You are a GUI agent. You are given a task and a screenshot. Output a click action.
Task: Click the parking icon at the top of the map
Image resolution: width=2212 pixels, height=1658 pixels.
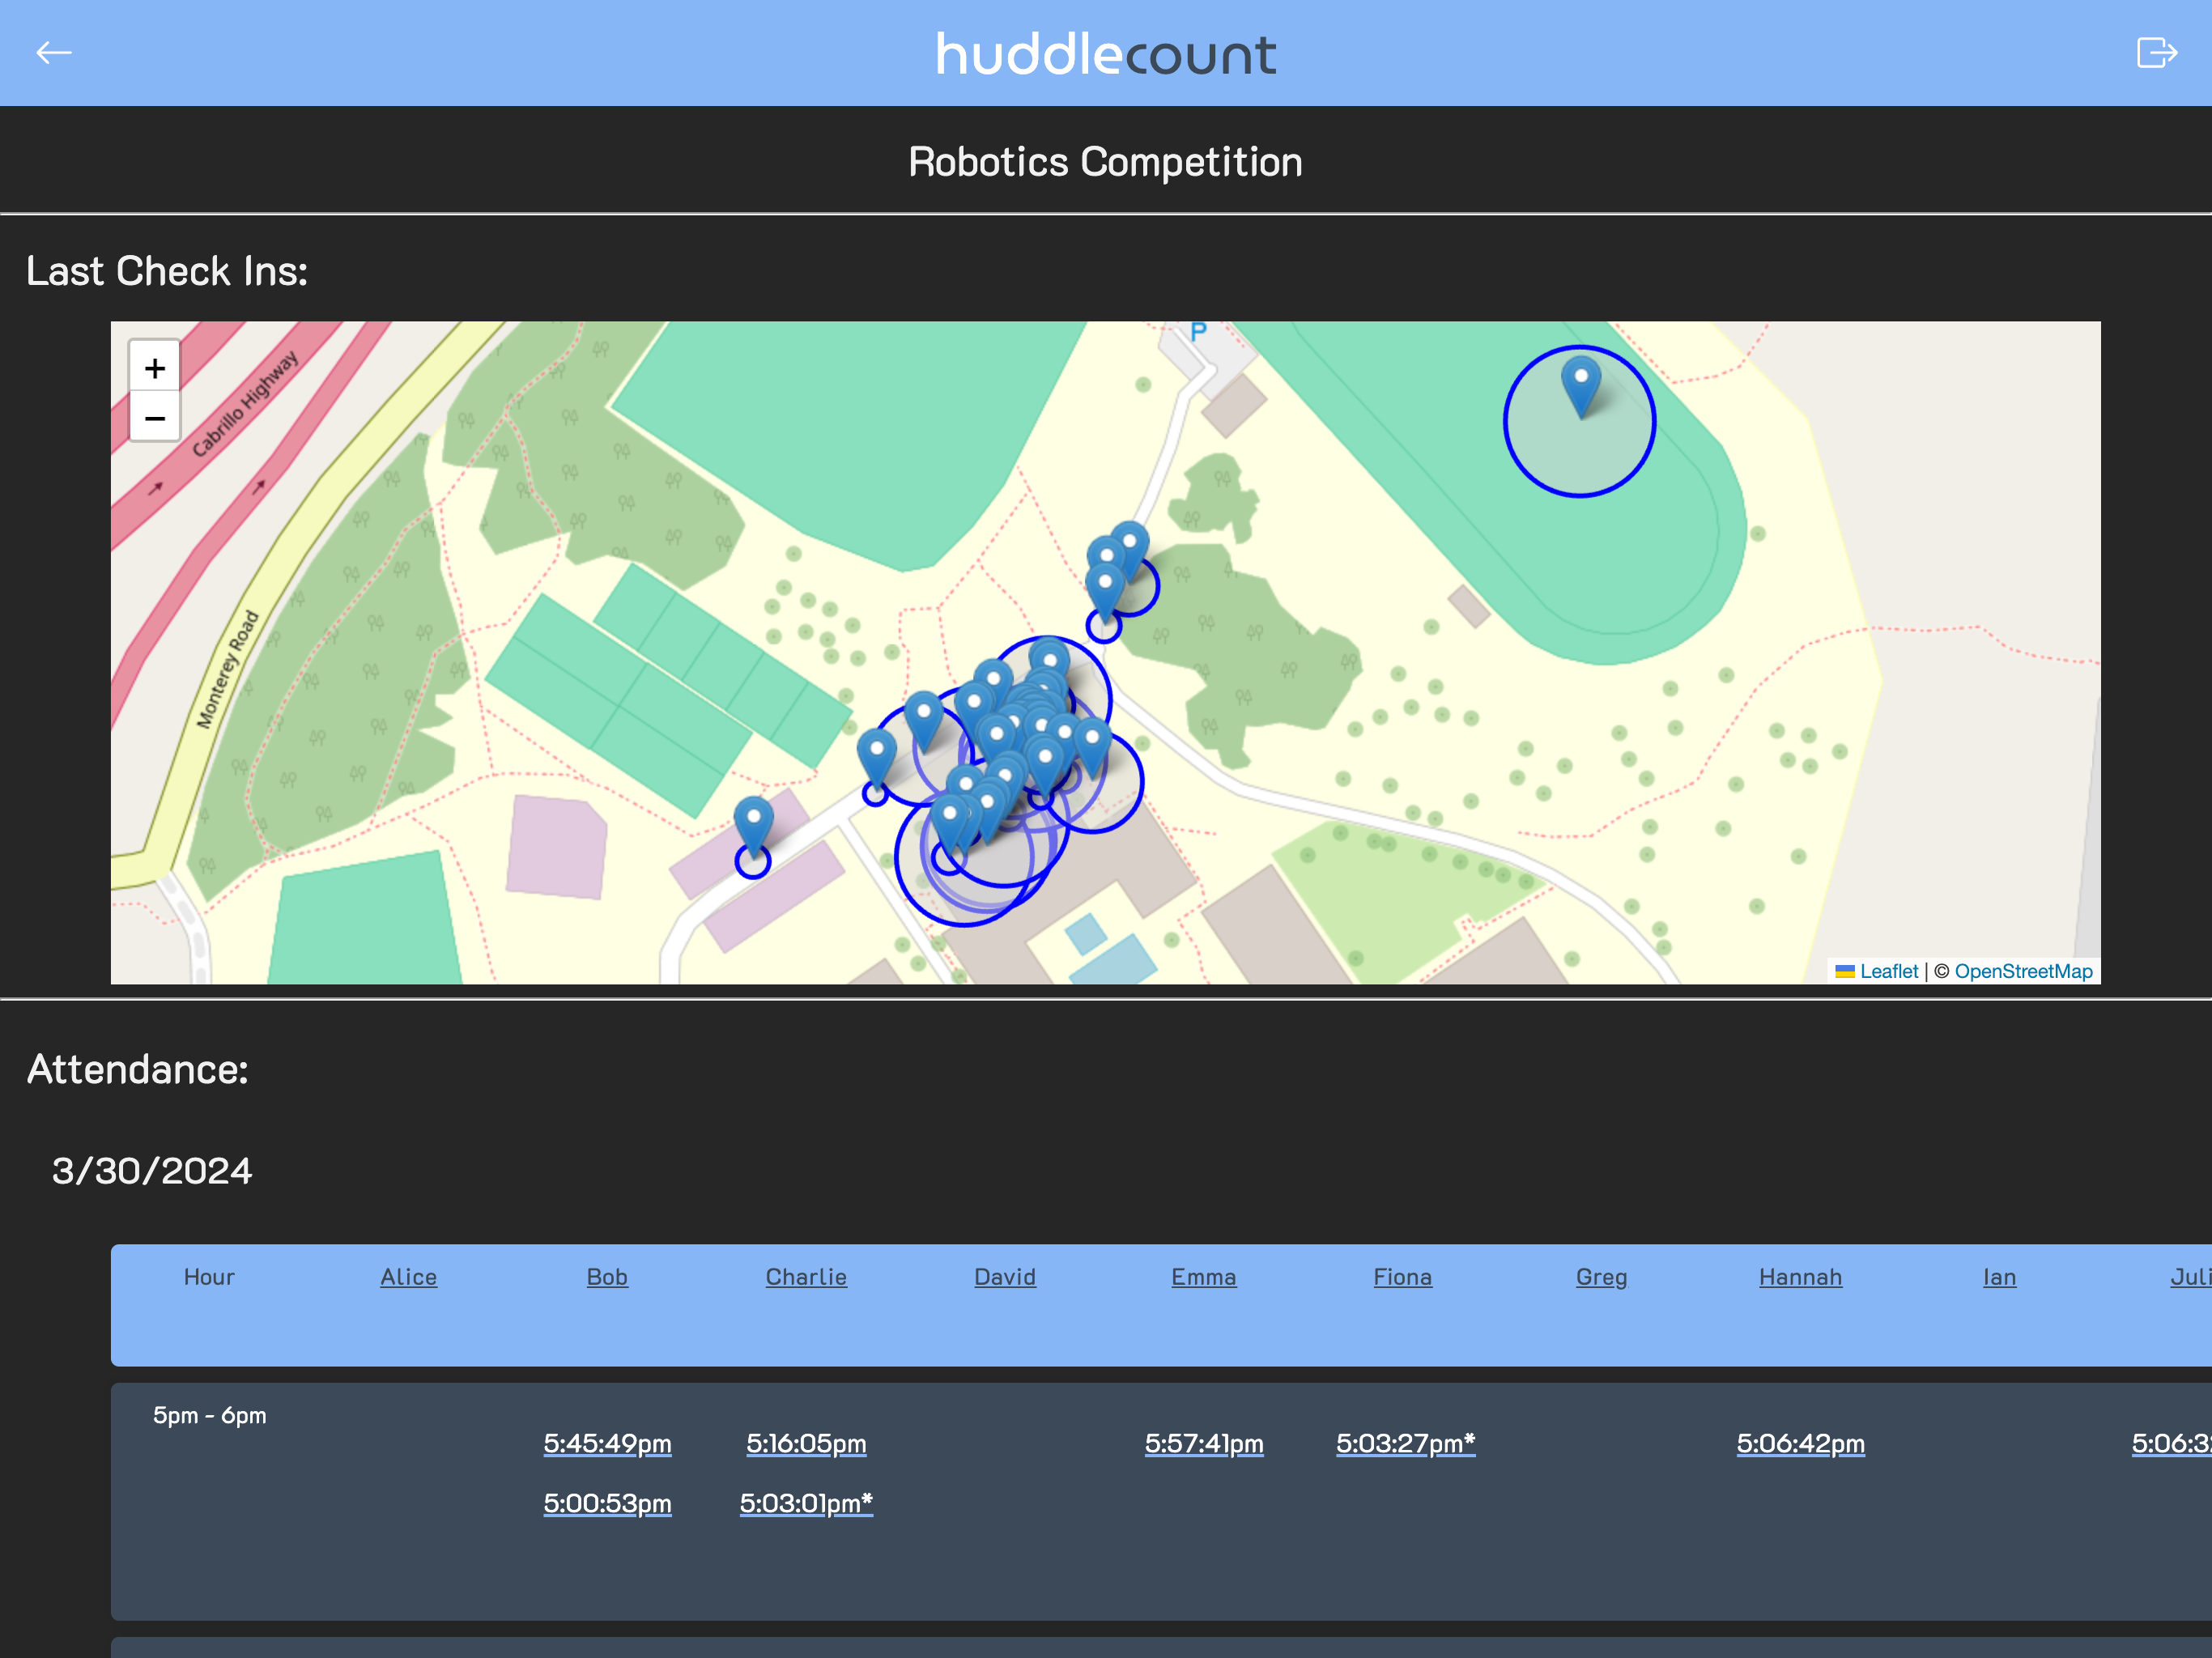pos(1198,333)
